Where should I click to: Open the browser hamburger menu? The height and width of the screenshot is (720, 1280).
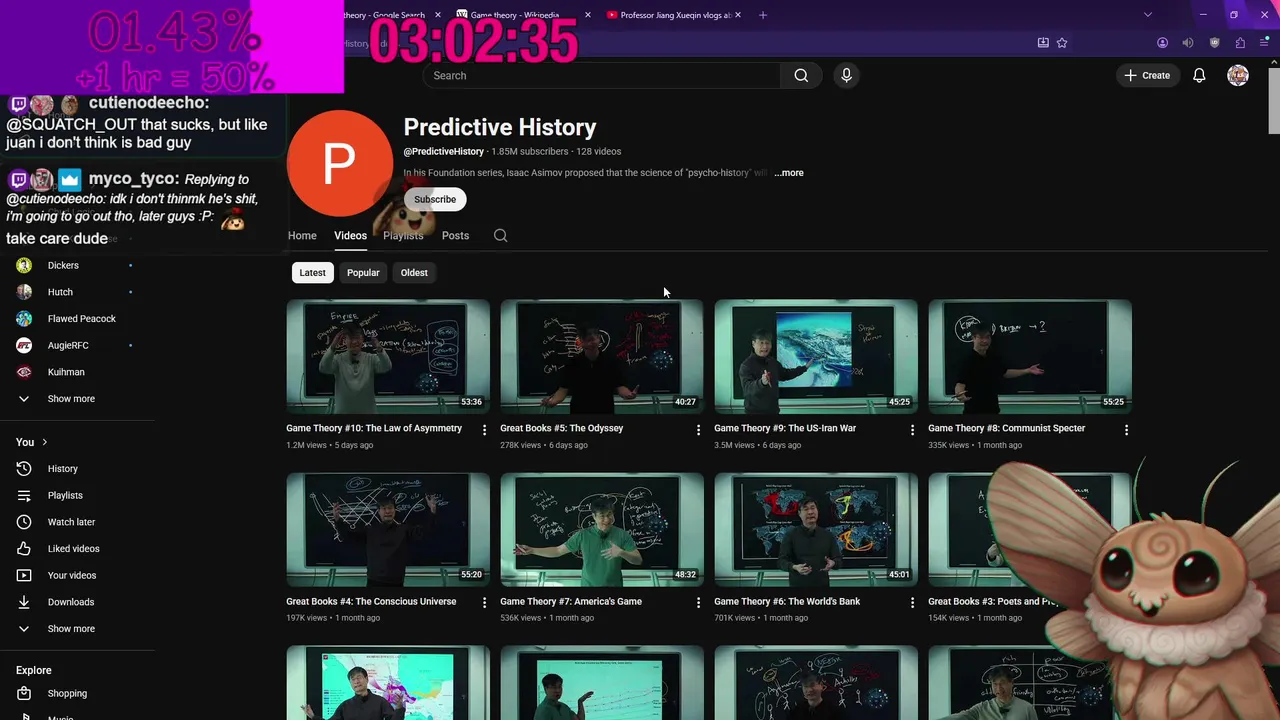tap(1264, 43)
